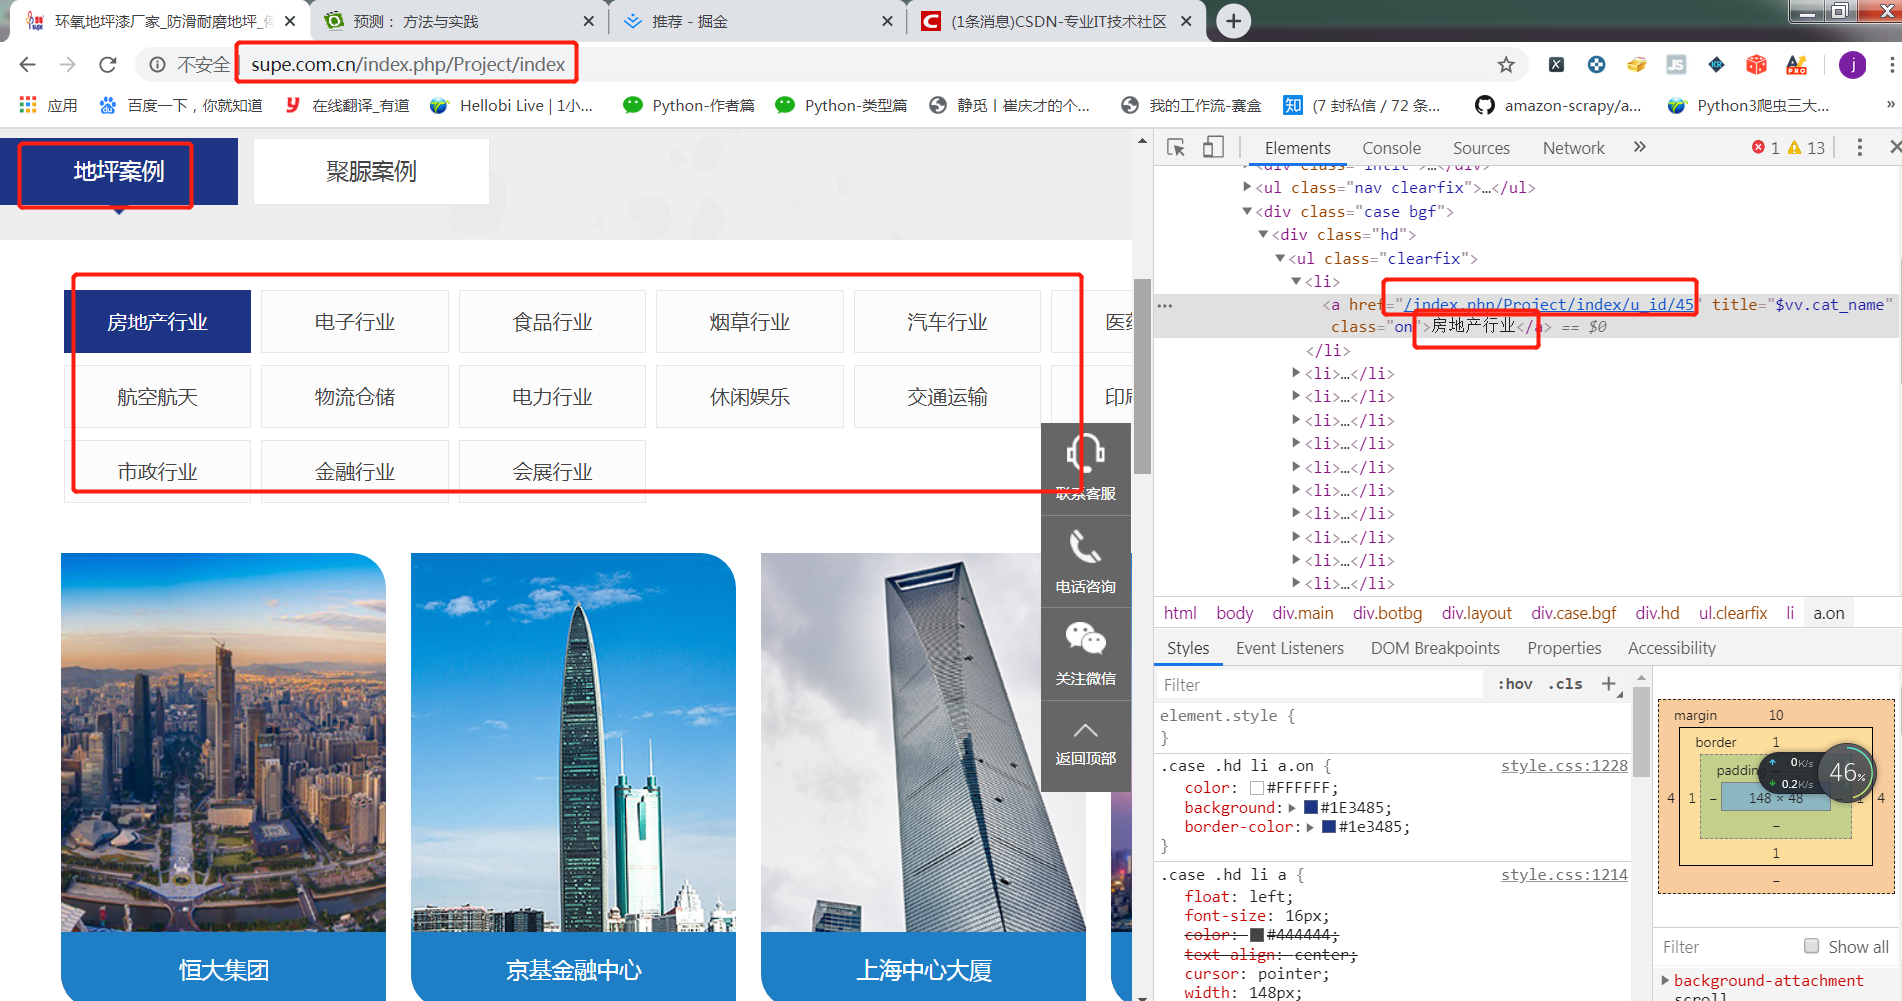Toggle the :hov element state panel
The height and width of the screenshot is (1001, 1902).
1514,684
